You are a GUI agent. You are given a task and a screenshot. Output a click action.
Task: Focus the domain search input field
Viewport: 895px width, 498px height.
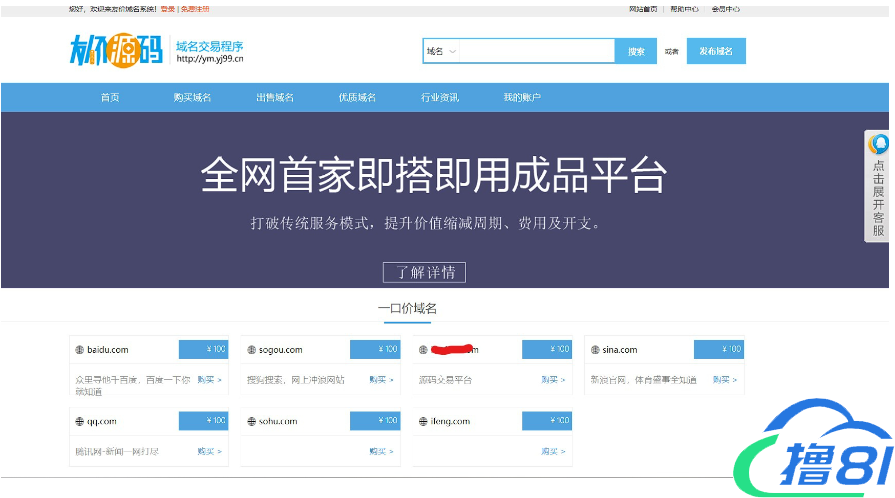click(x=537, y=51)
